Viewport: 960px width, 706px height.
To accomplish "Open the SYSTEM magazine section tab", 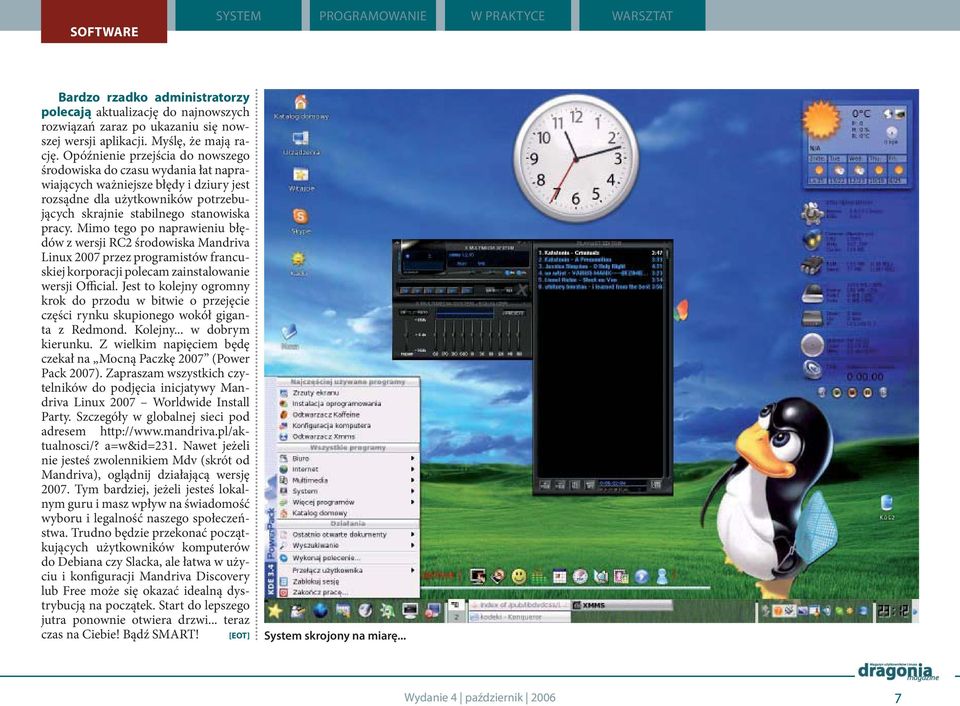I will coord(238,15).
